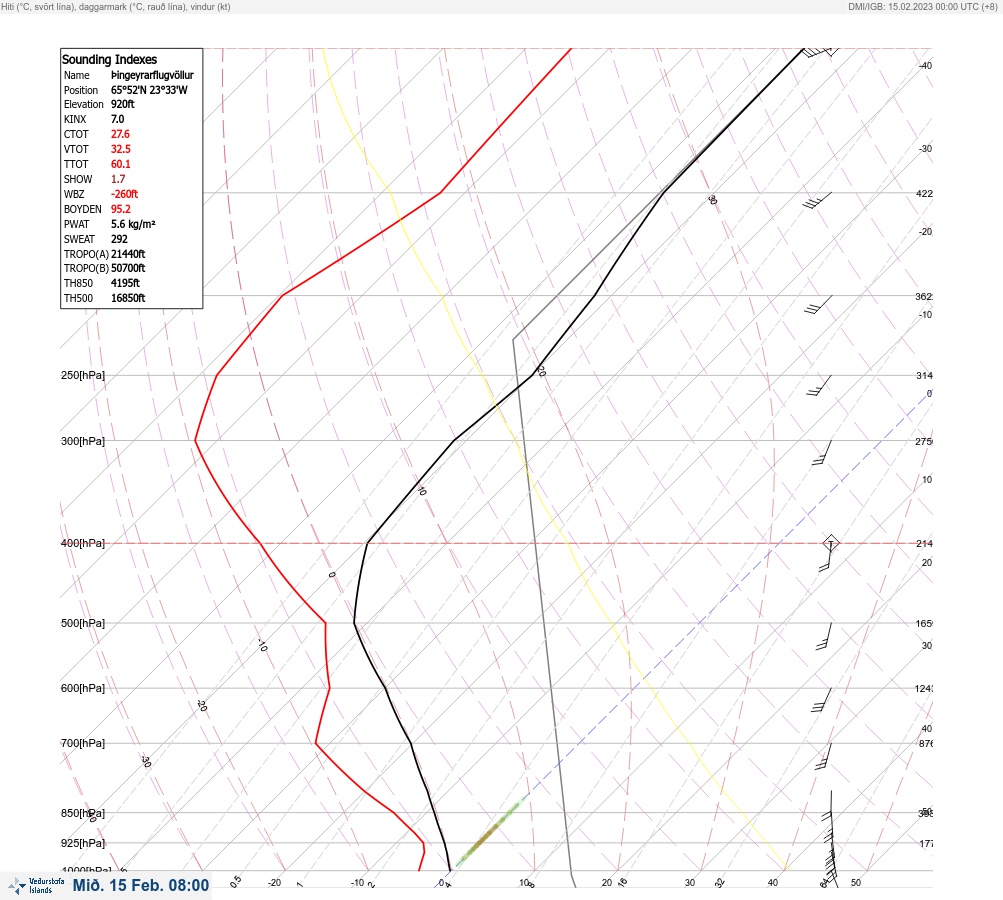Click the Veðurstofa Íslands logo

[x=36, y=886]
